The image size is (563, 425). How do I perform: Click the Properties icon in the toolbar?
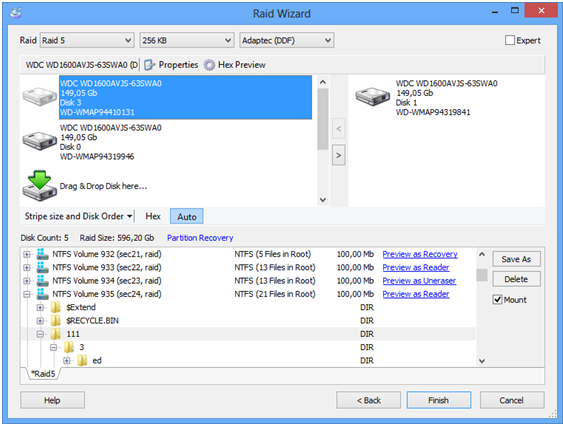[149, 65]
